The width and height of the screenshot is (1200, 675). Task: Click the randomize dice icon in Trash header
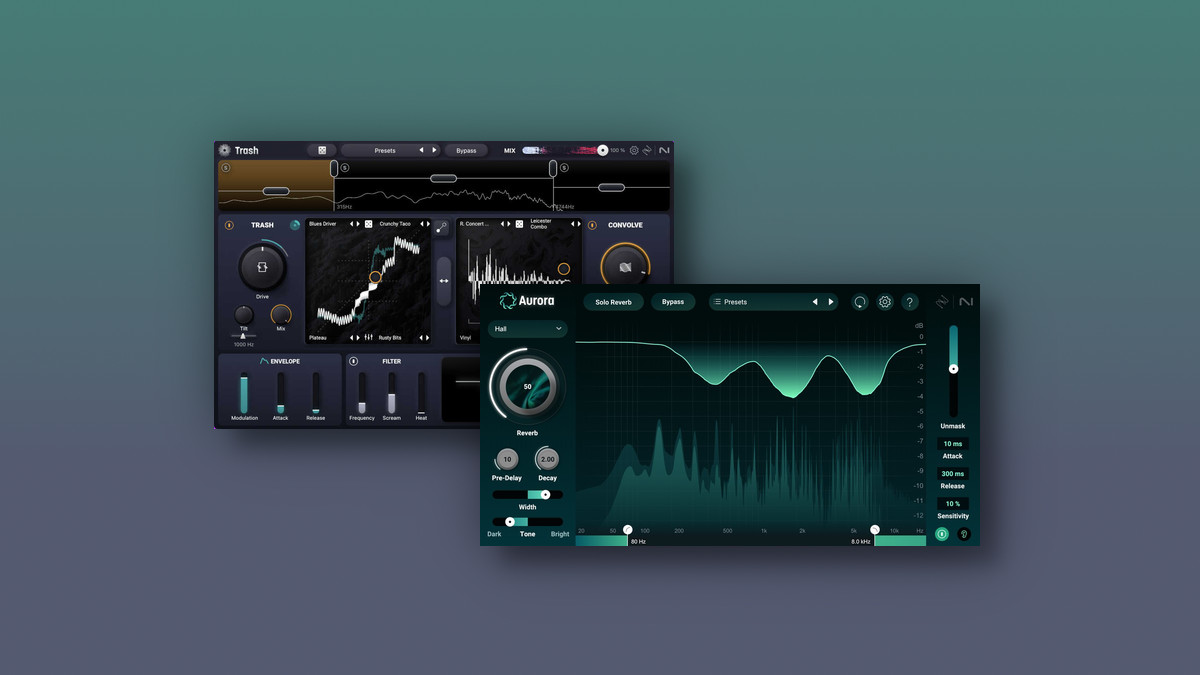[322, 150]
